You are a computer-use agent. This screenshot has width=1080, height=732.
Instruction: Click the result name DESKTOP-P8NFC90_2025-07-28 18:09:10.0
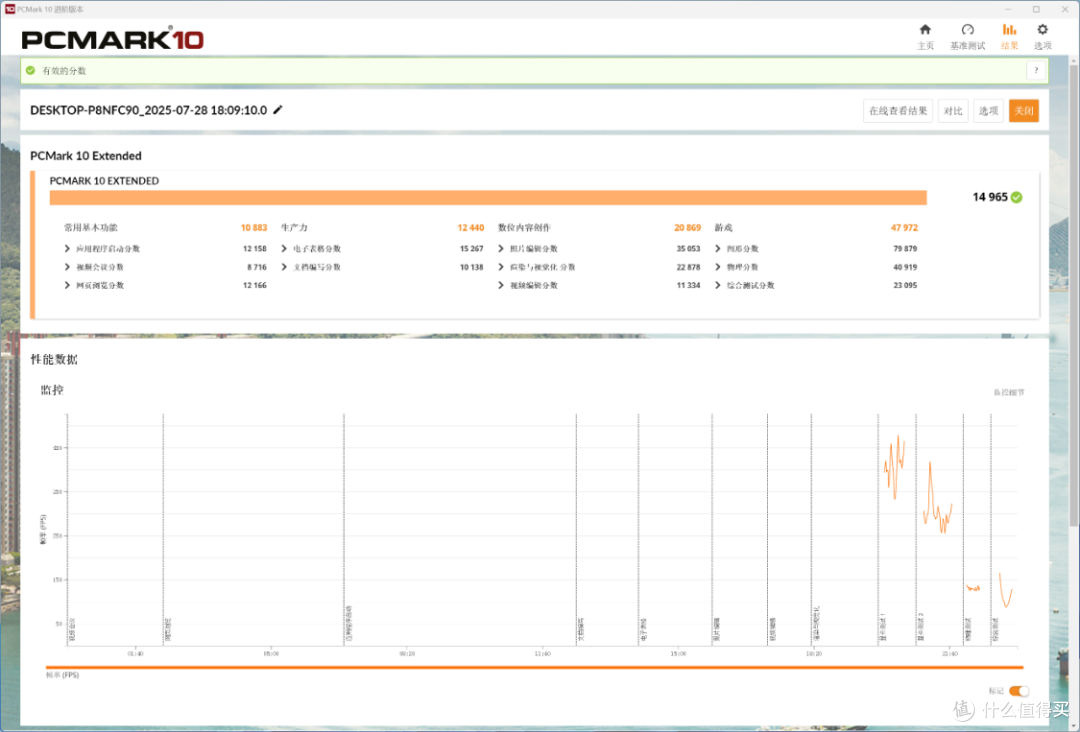149,110
